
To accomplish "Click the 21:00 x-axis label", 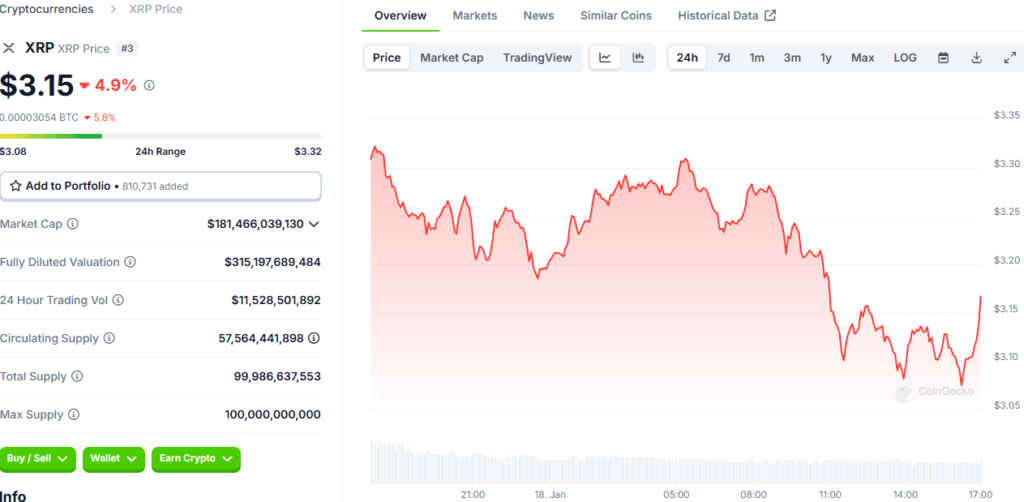I will coord(472,494).
